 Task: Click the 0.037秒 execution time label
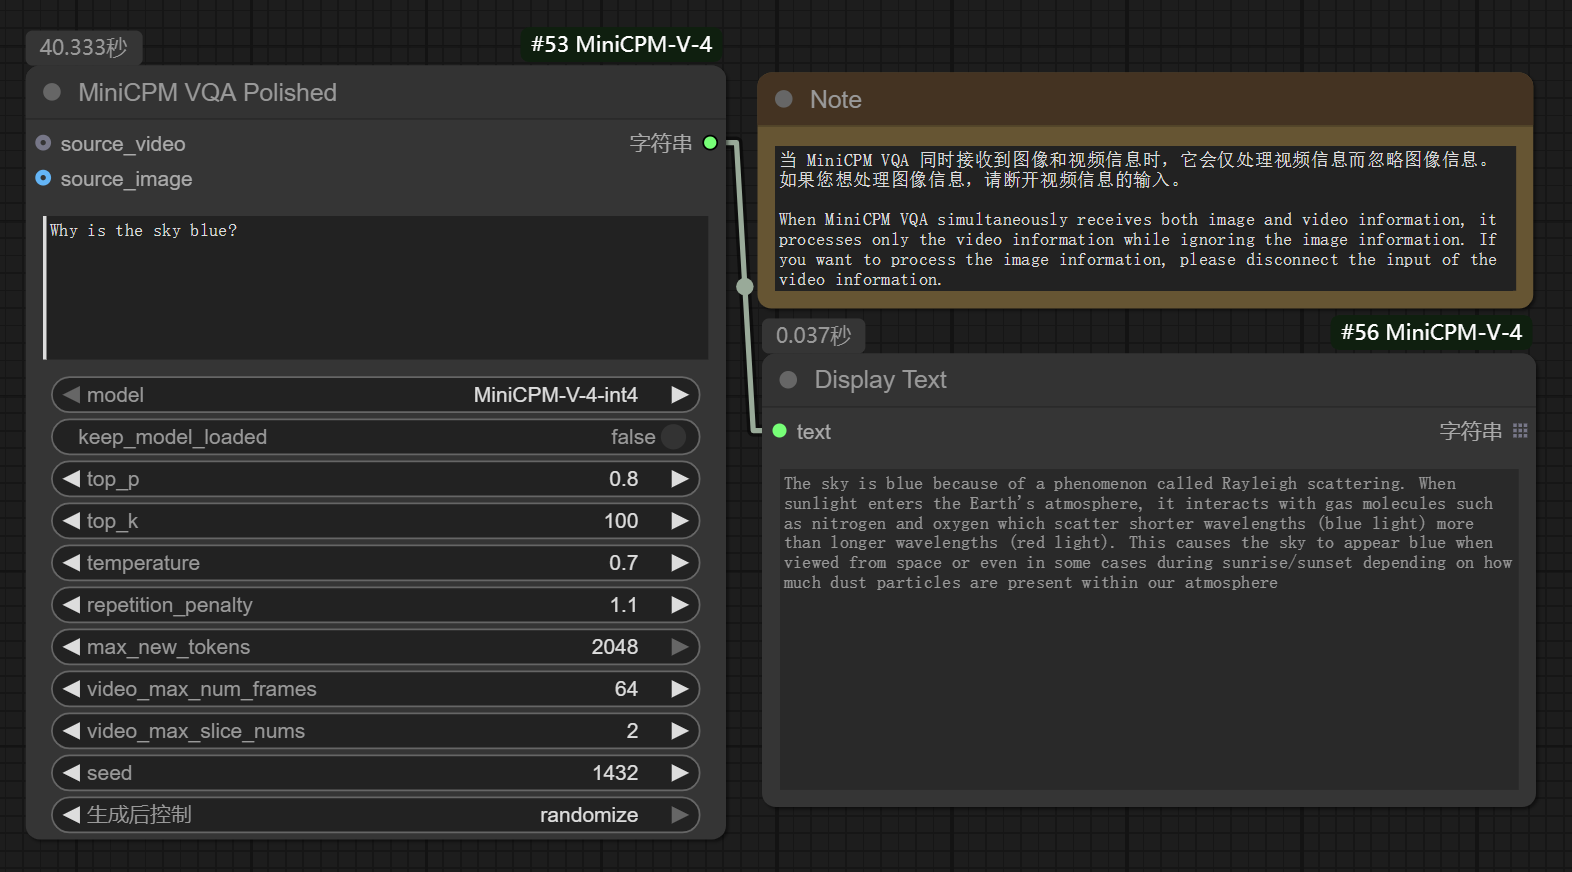(x=814, y=335)
